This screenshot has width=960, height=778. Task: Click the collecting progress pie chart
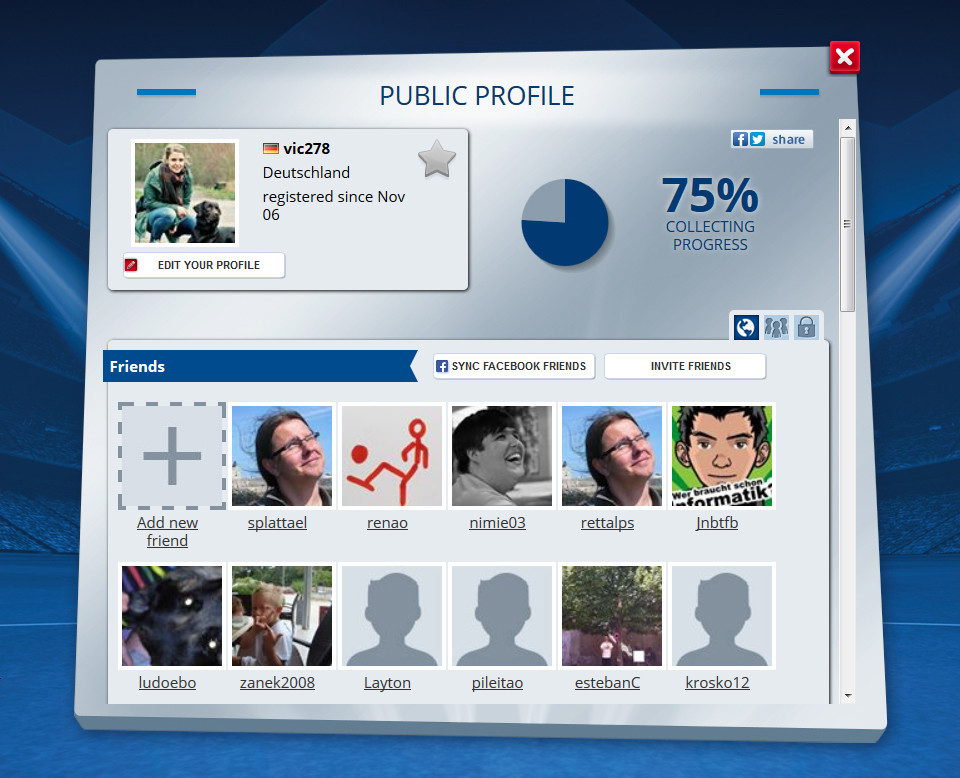pos(565,223)
